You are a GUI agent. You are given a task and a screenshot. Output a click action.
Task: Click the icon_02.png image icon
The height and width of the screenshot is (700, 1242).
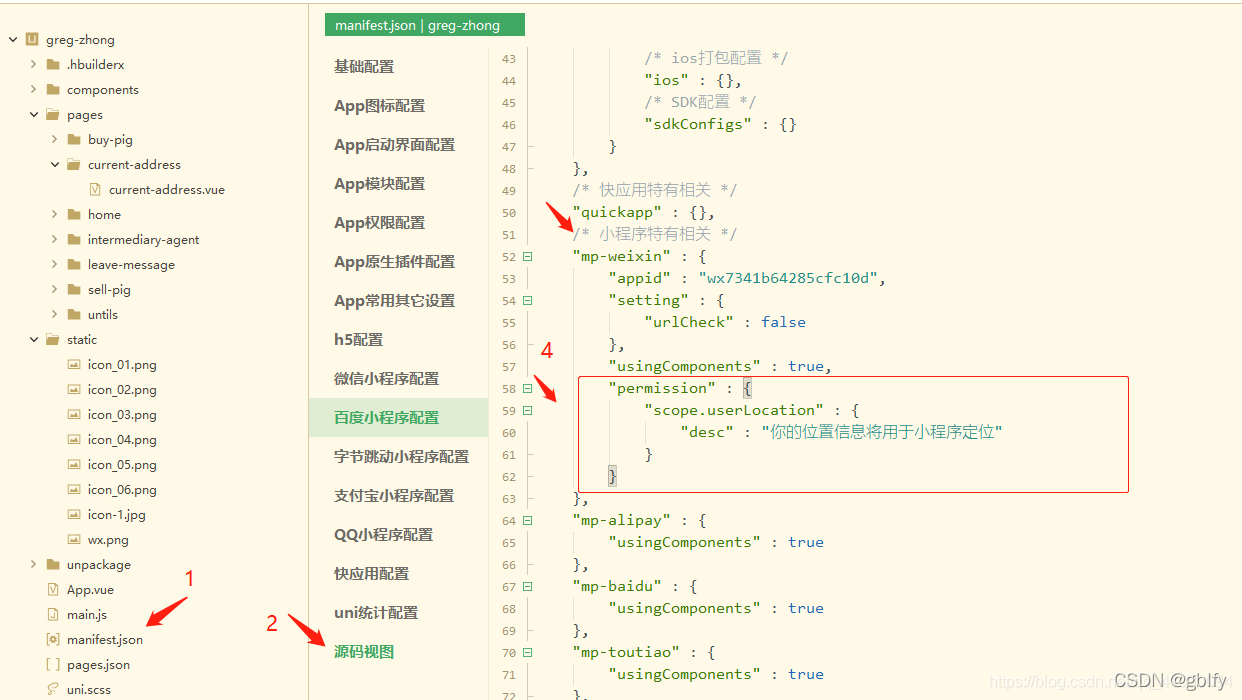(x=74, y=390)
